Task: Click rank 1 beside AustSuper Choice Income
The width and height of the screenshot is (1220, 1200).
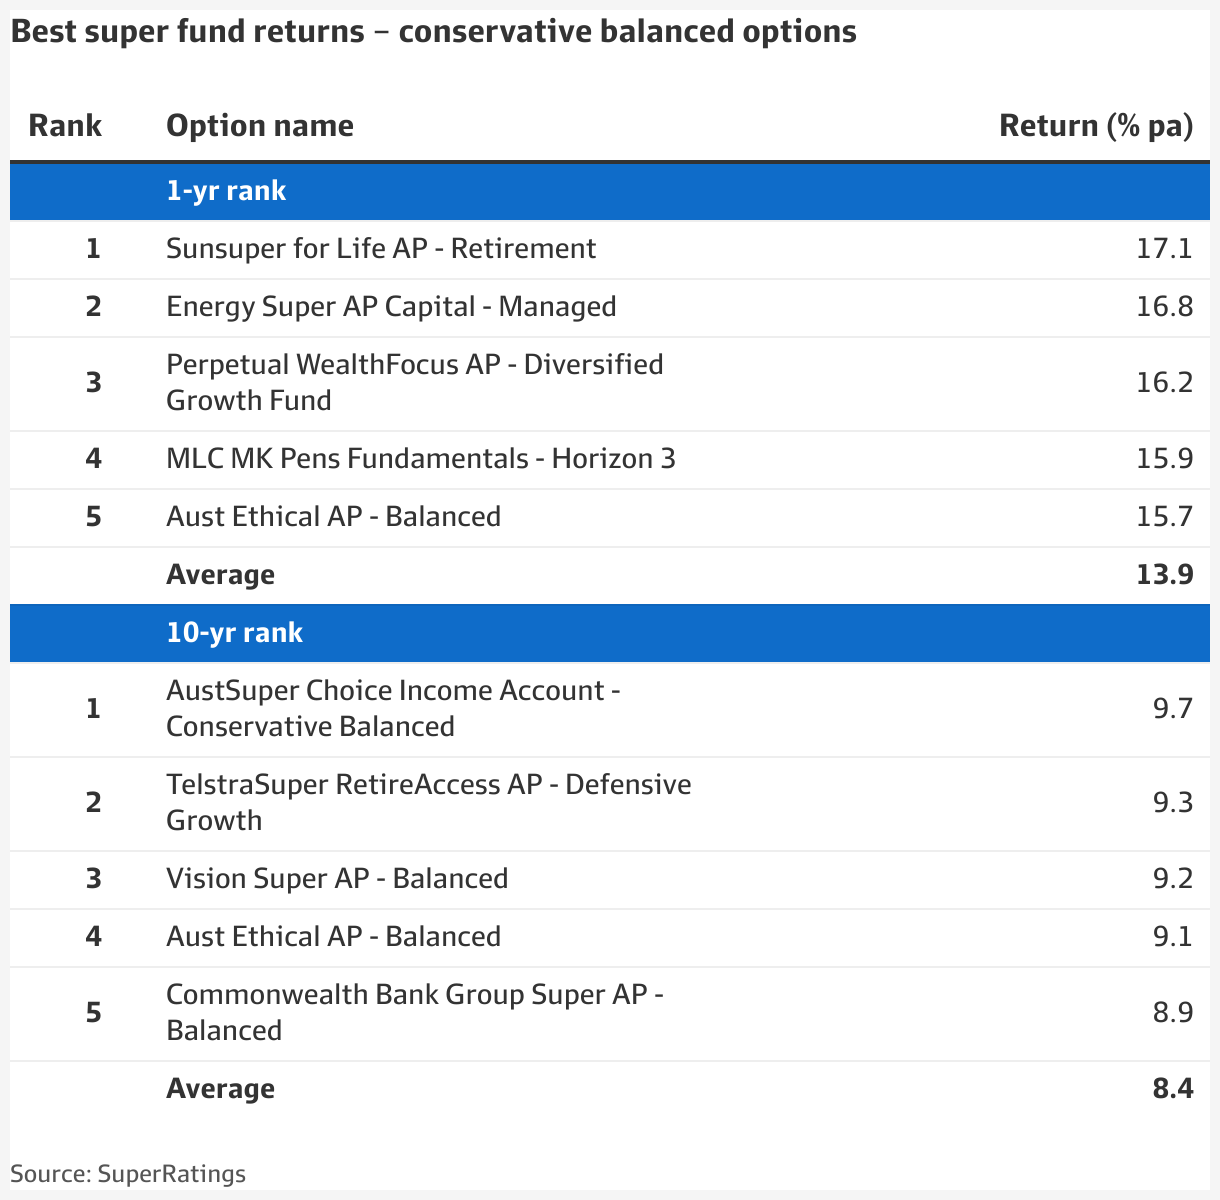Action: (x=93, y=709)
